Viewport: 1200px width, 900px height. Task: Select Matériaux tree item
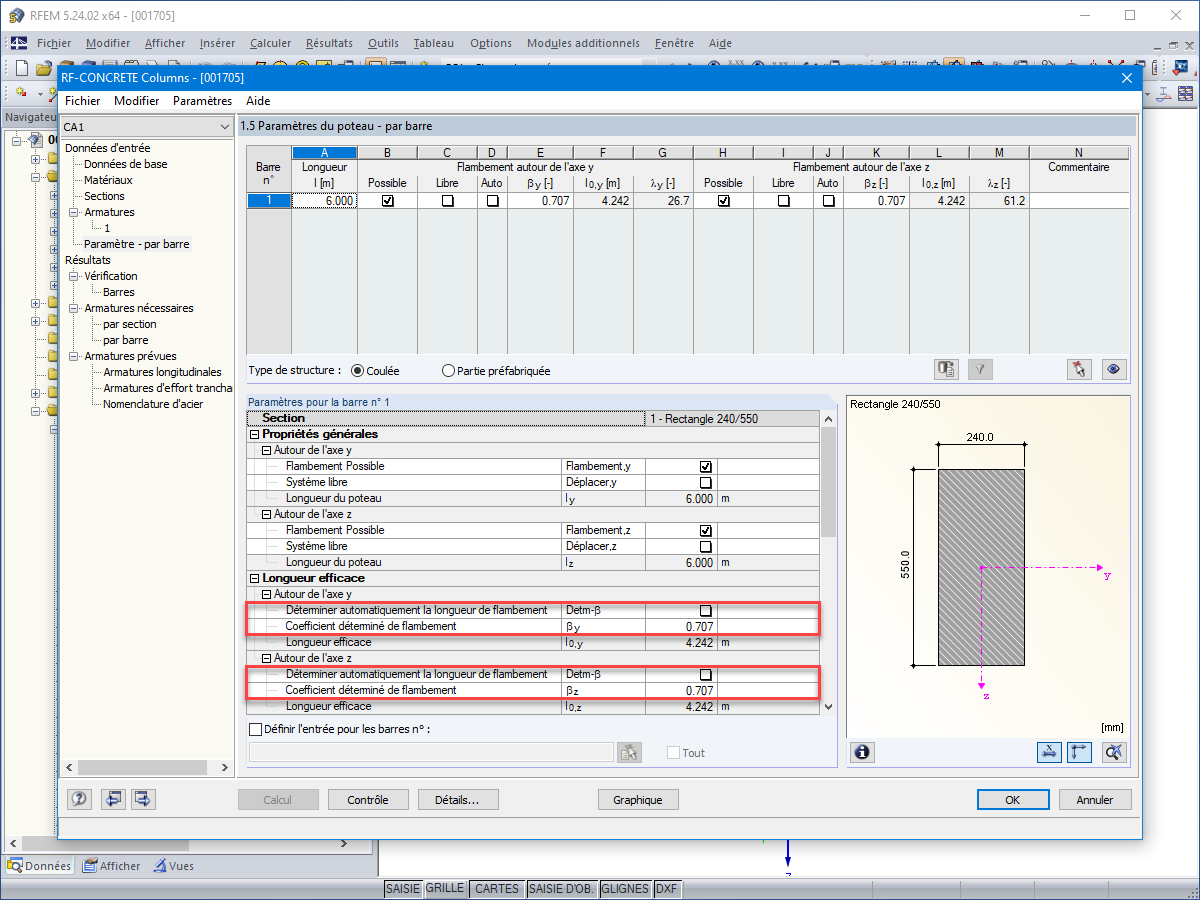tap(108, 180)
